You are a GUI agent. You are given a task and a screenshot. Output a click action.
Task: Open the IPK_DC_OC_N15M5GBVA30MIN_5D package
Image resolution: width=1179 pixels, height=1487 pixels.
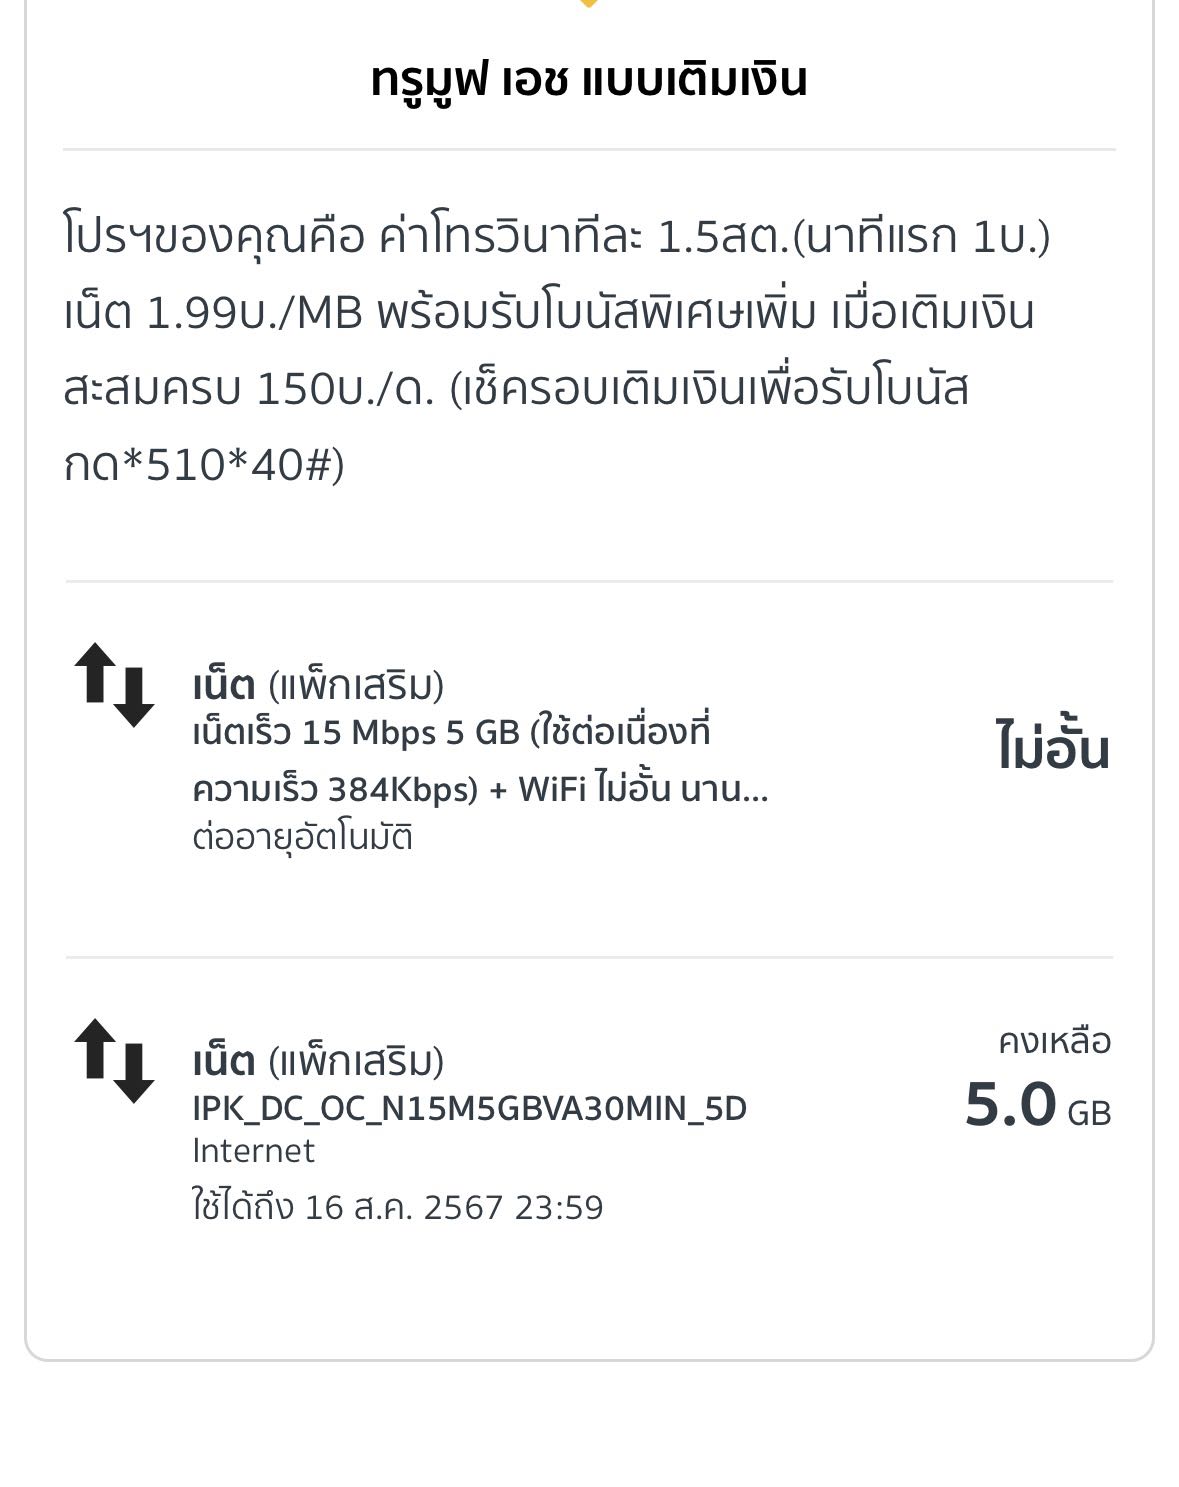click(469, 1109)
